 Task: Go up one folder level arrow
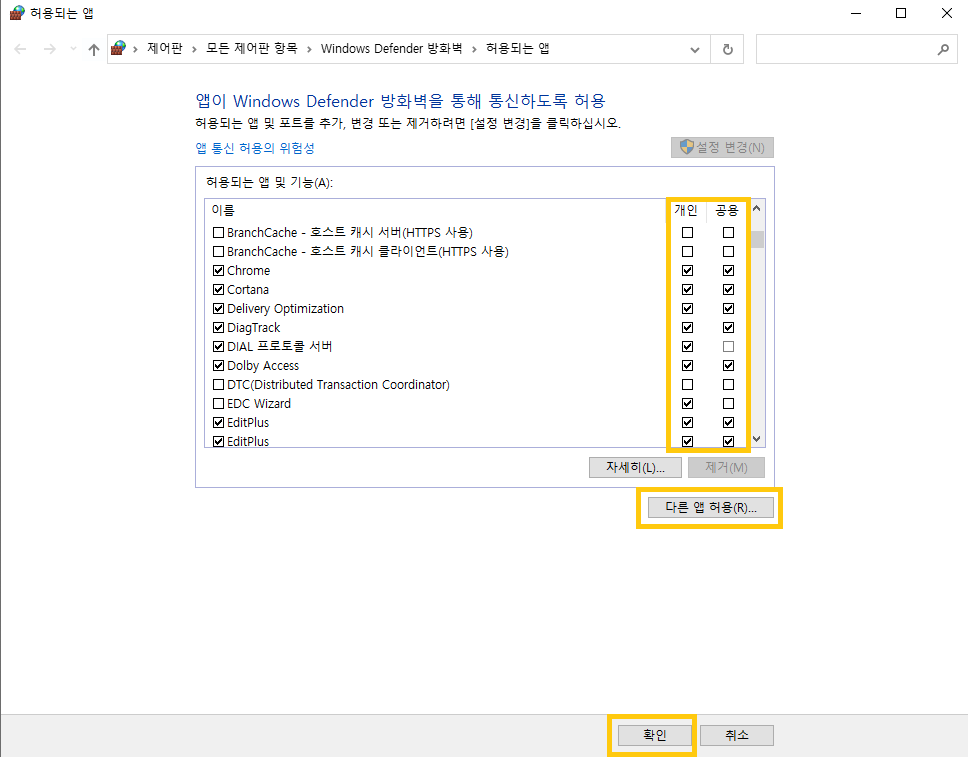[94, 49]
